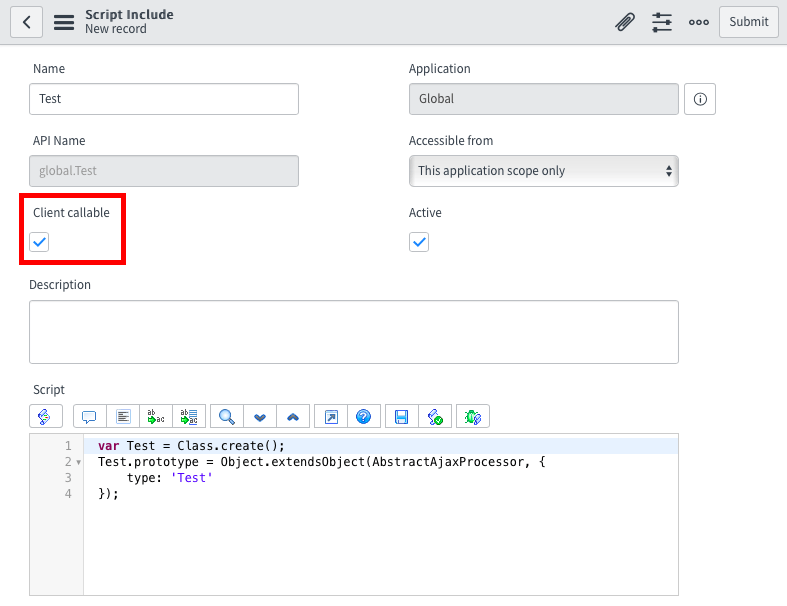
Task: Open the Replace All tool in script toolbar
Action: coord(189,416)
